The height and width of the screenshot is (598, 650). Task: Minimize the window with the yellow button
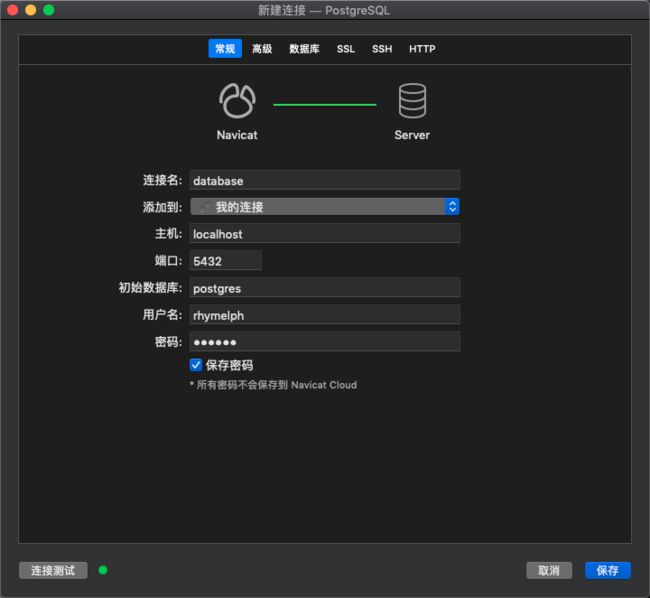click(31, 10)
